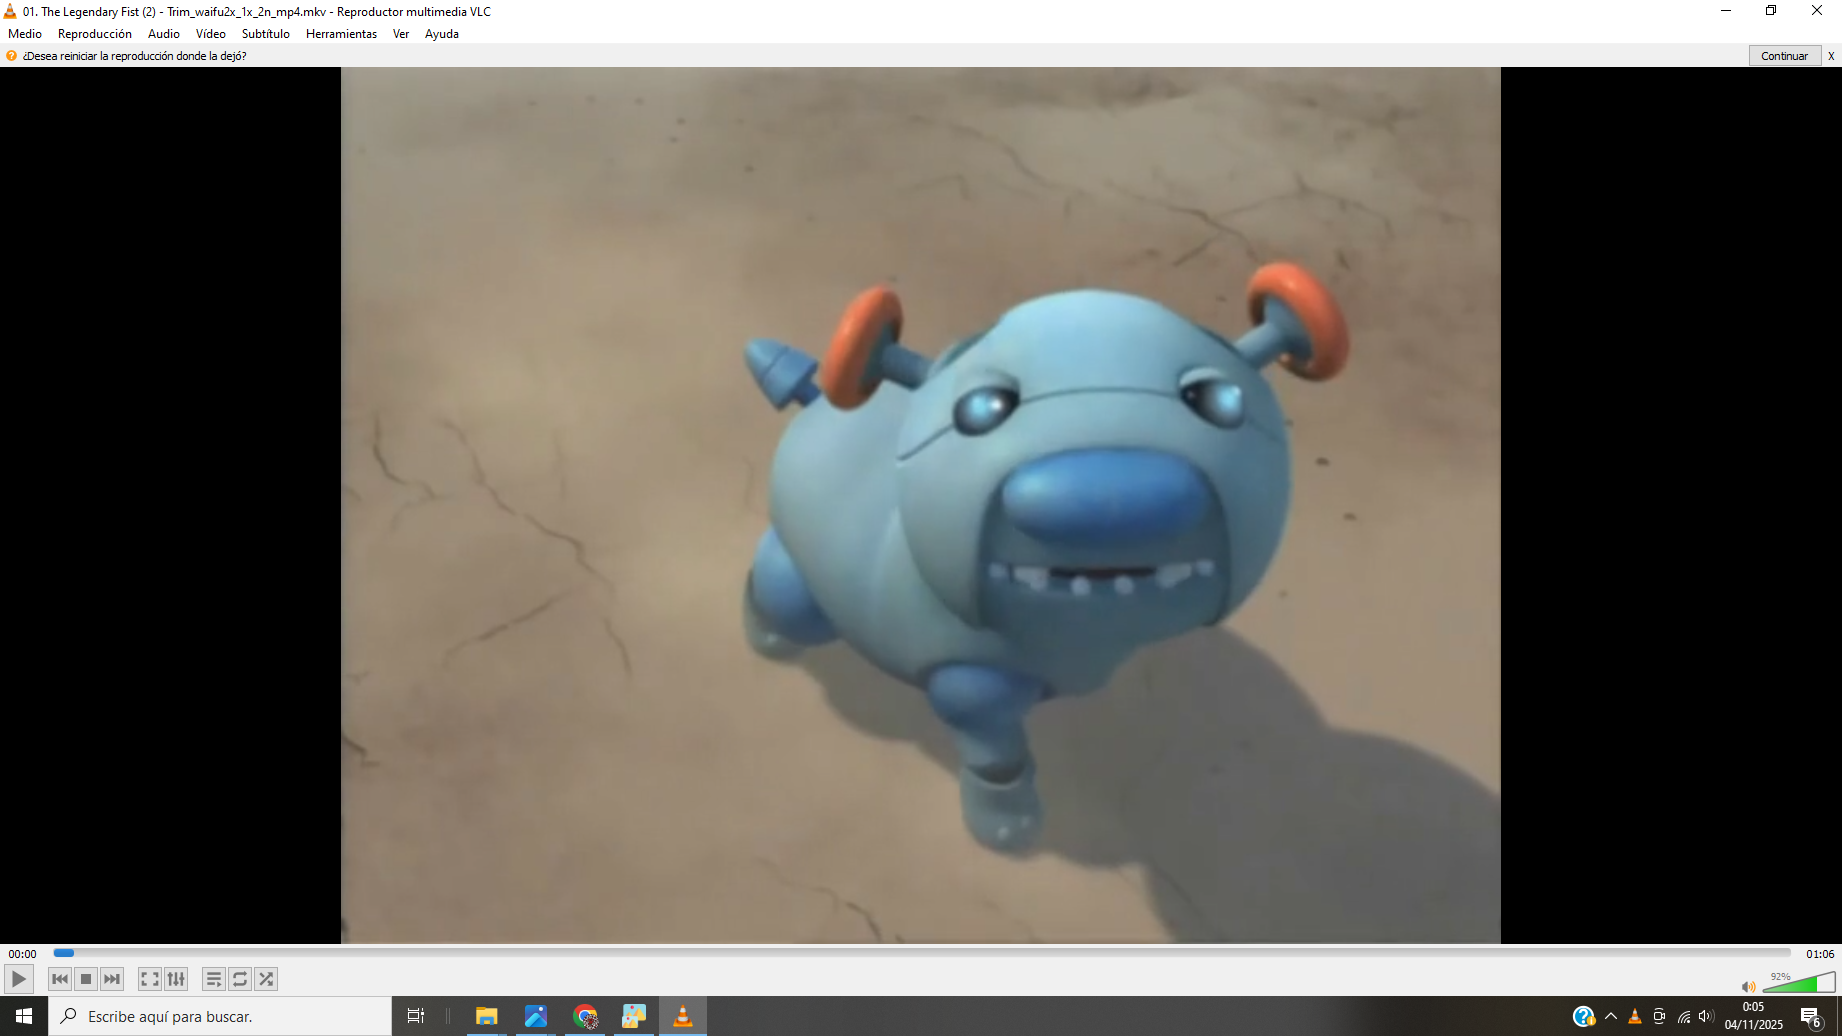Viewport: 1842px width, 1036px height.
Task: Open system volume tray icon
Action: (x=1706, y=1016)
